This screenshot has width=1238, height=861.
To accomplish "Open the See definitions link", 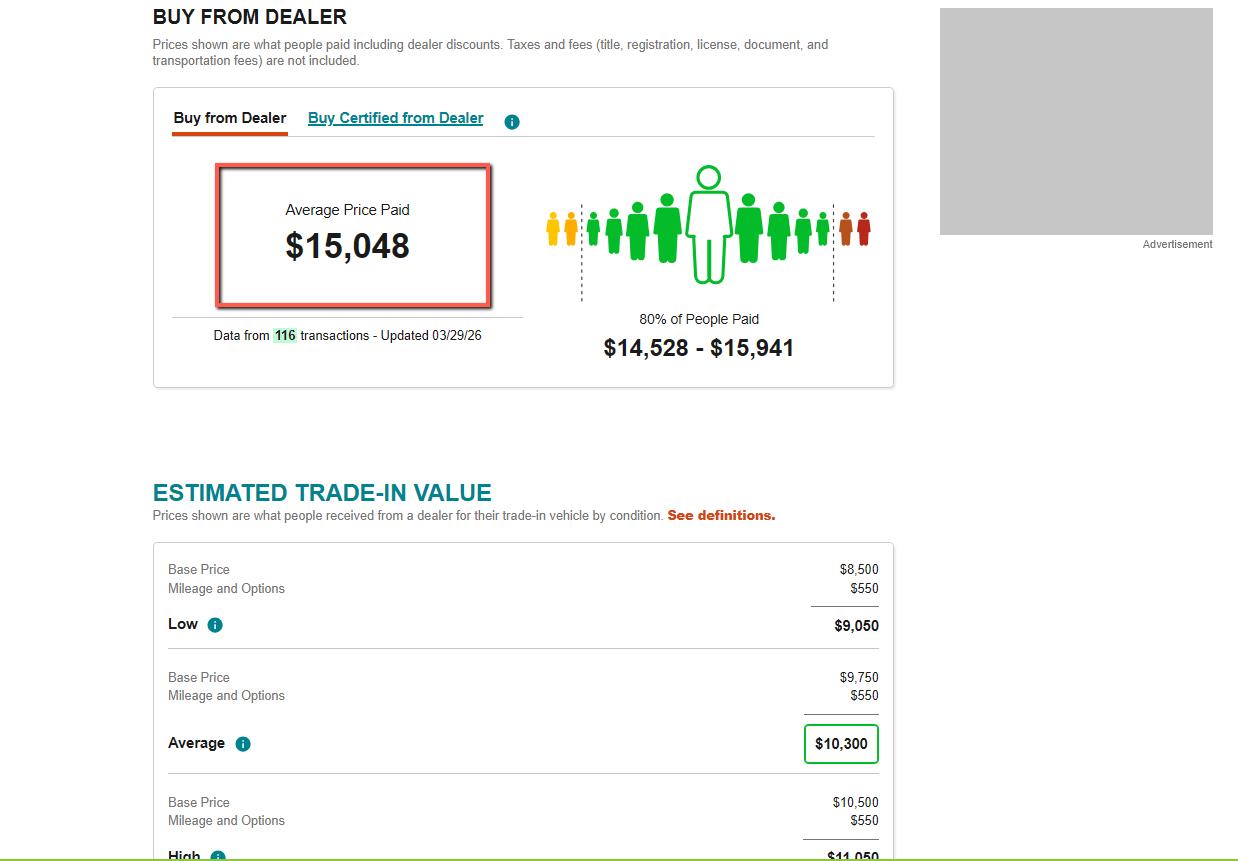I will point(721,516).
